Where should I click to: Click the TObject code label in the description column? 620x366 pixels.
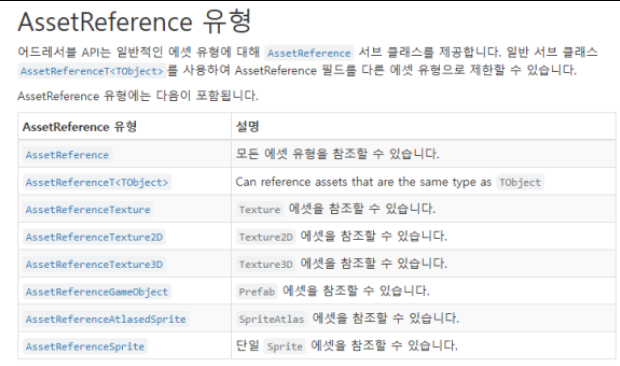(x=520, y=182)
